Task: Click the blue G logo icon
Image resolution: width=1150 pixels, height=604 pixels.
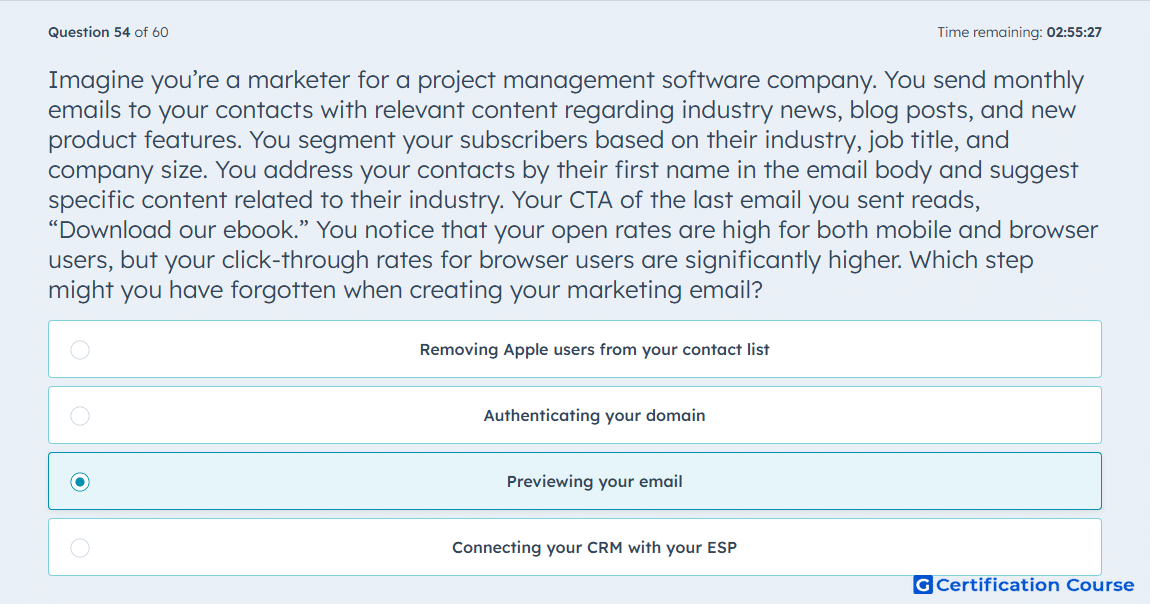Action: [x=923, y=585]
